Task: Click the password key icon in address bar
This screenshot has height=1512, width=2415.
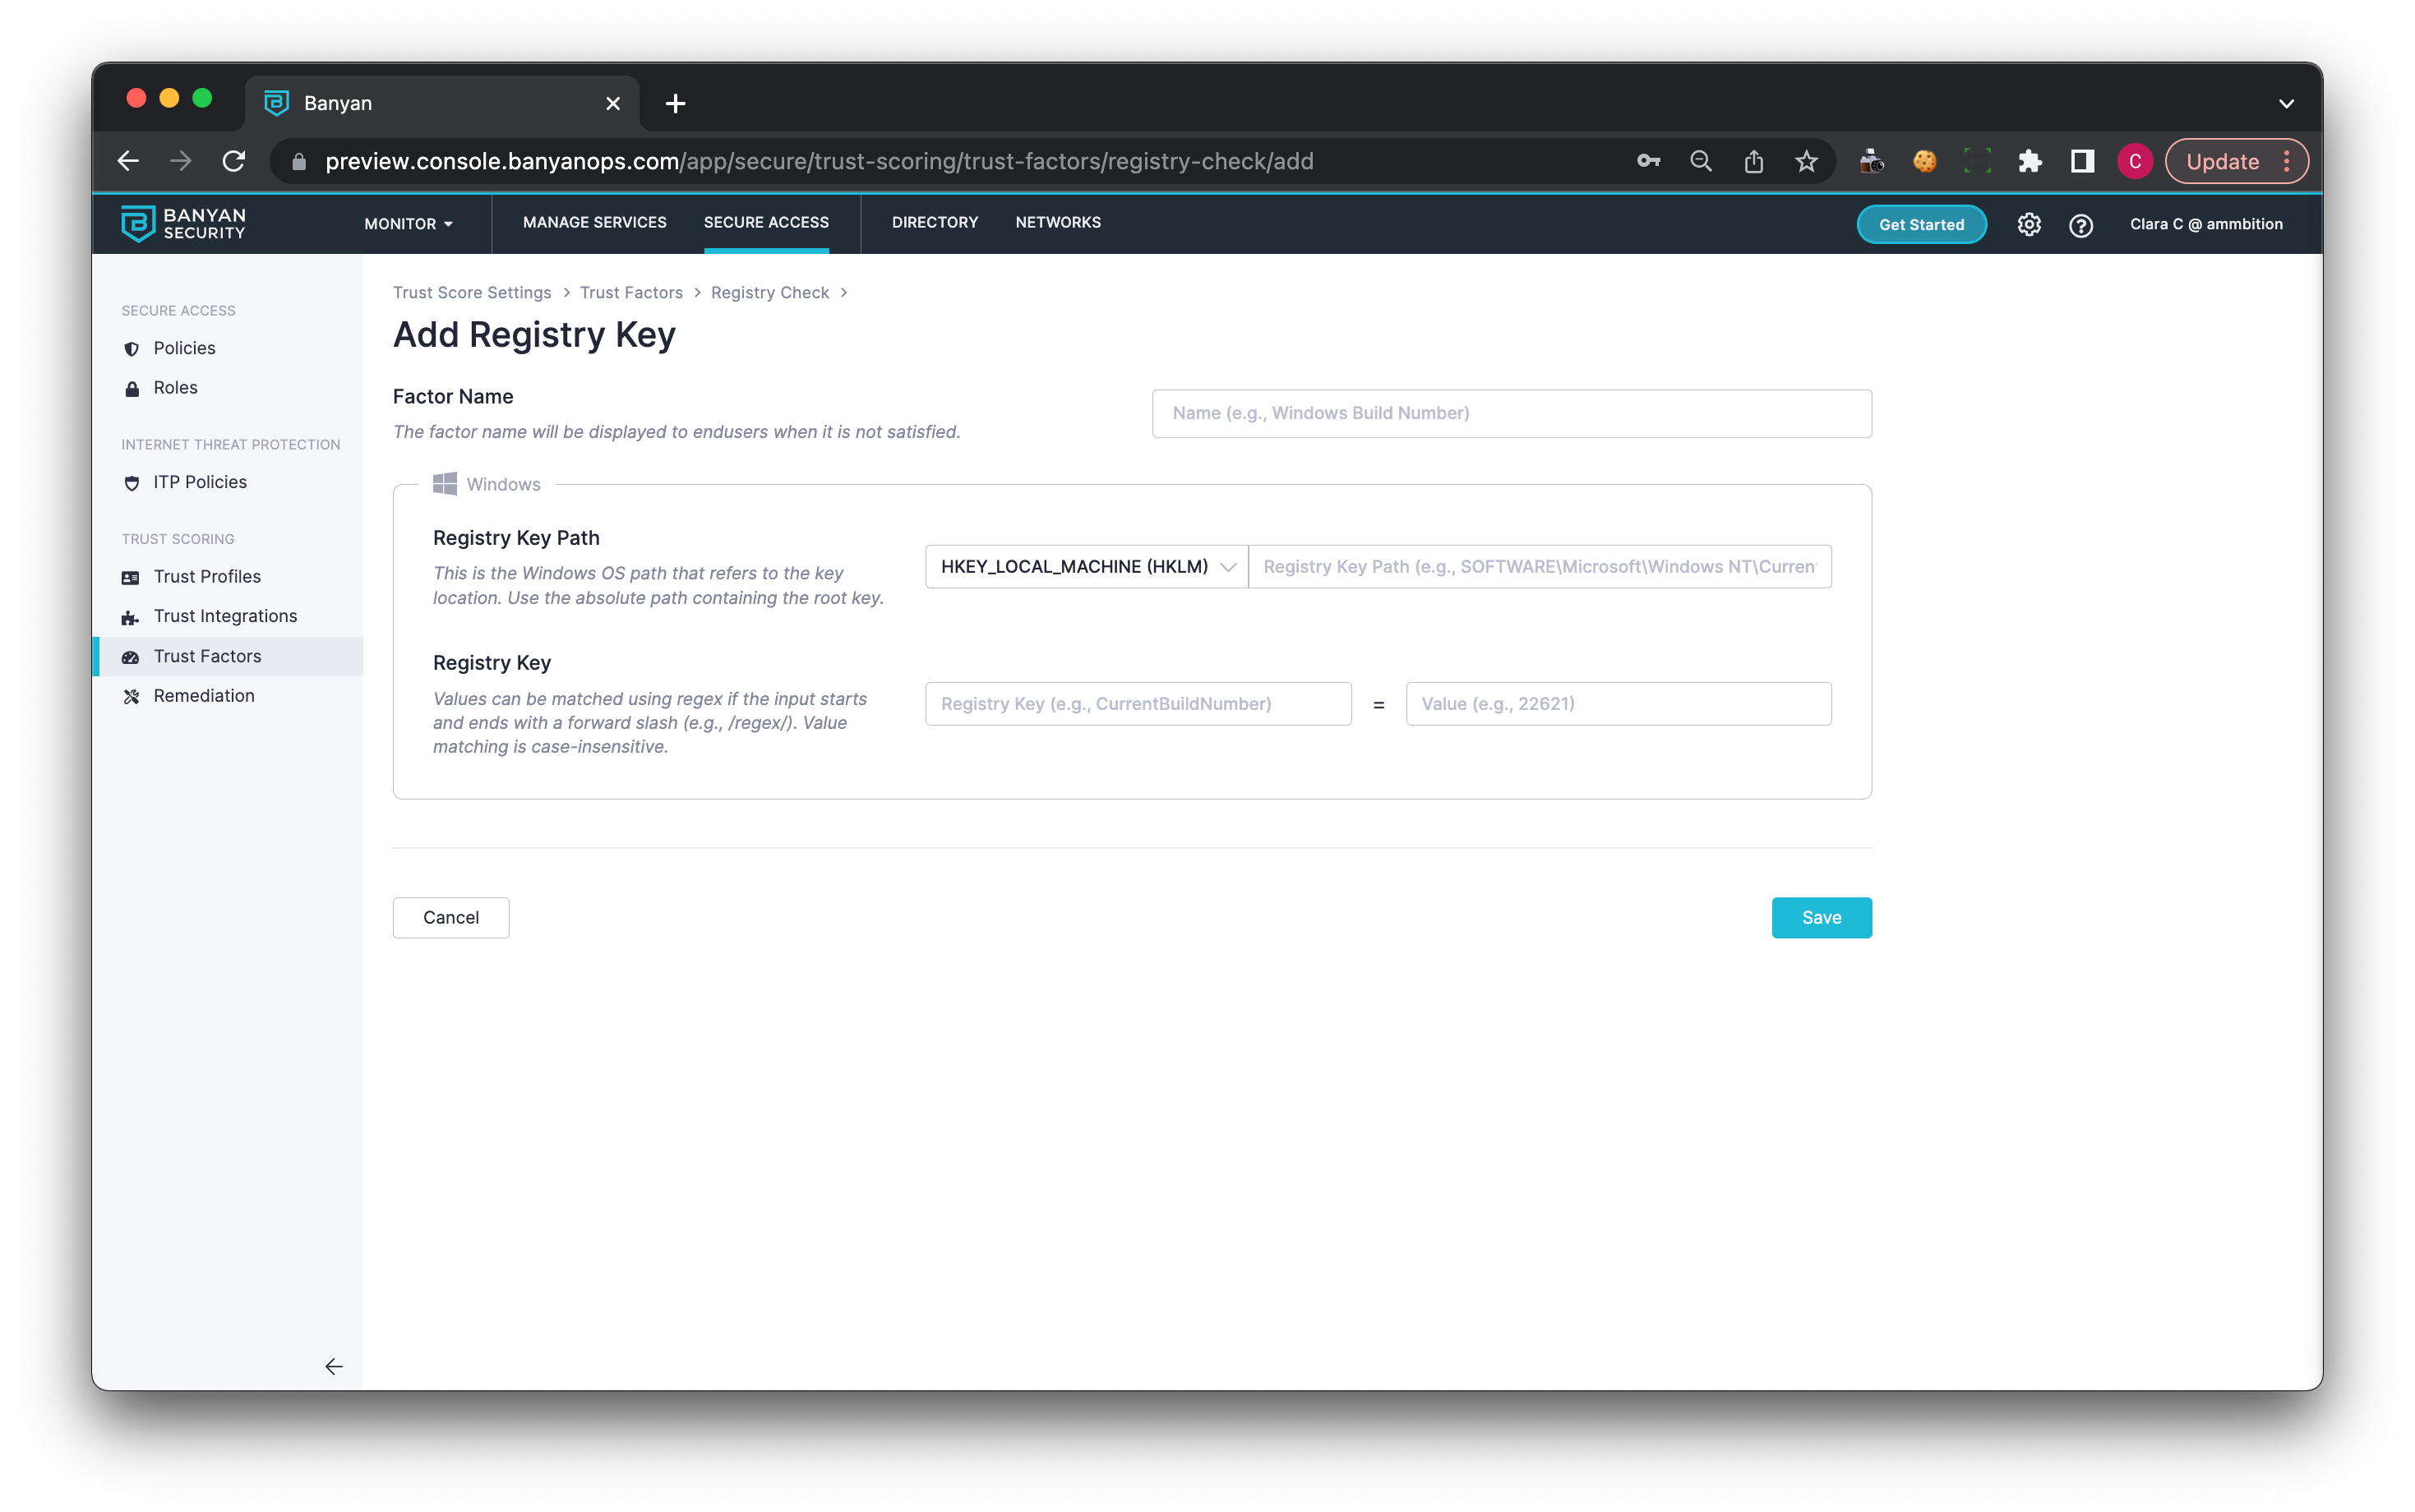Action: (1648, 161)
